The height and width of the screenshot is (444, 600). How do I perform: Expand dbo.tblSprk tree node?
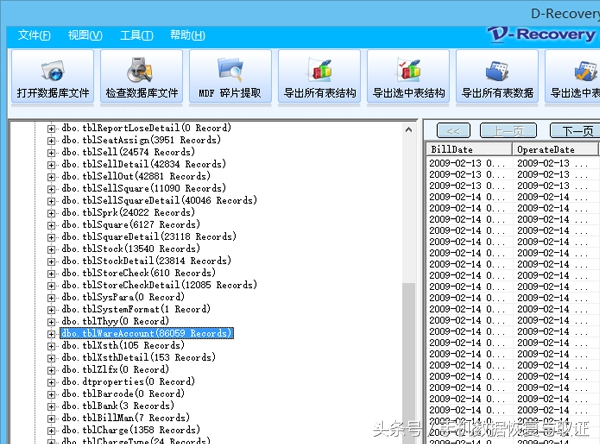[51, 213]
